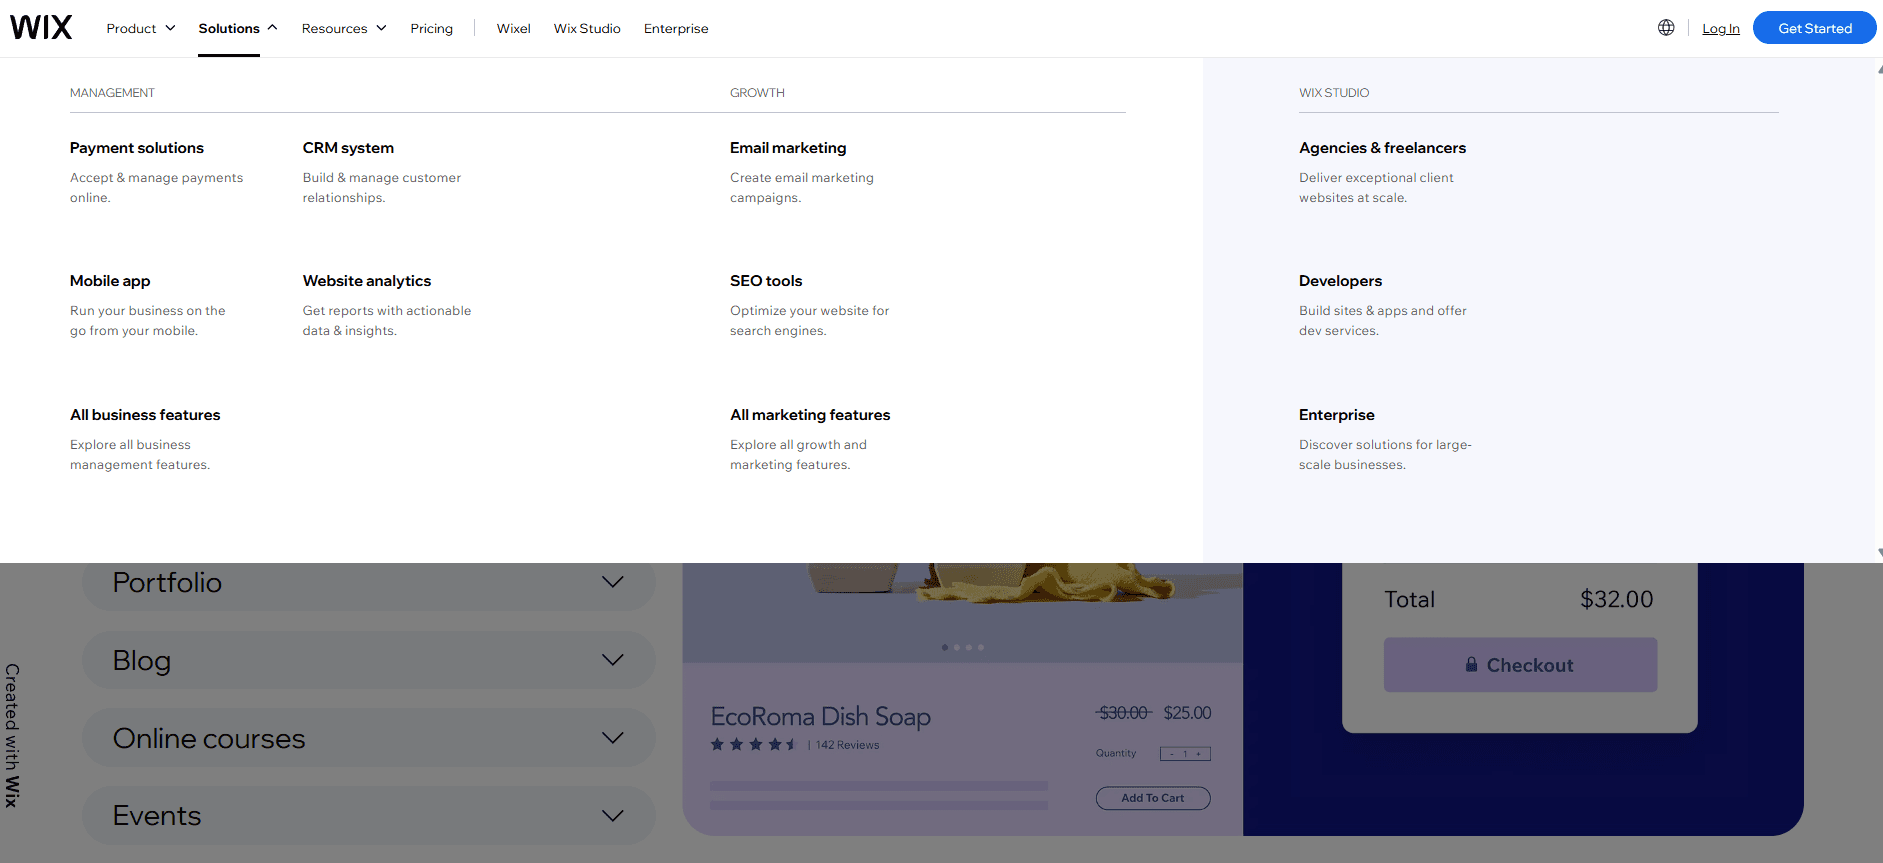Open the Pricing page
1883x863 pixels.
(431, 28)
